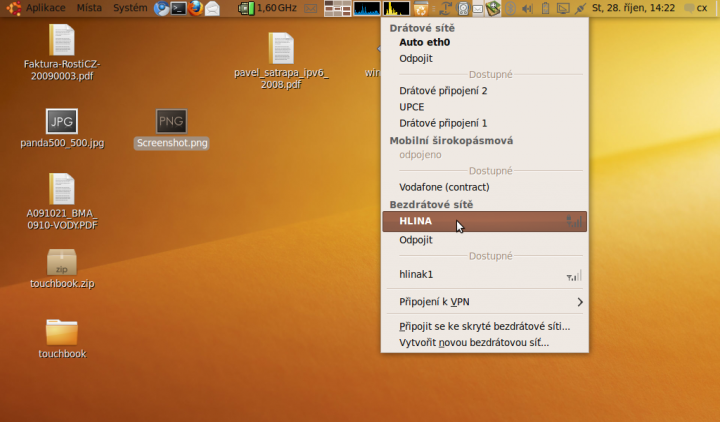Choose Drátové připojení 2

coord(484,90)
